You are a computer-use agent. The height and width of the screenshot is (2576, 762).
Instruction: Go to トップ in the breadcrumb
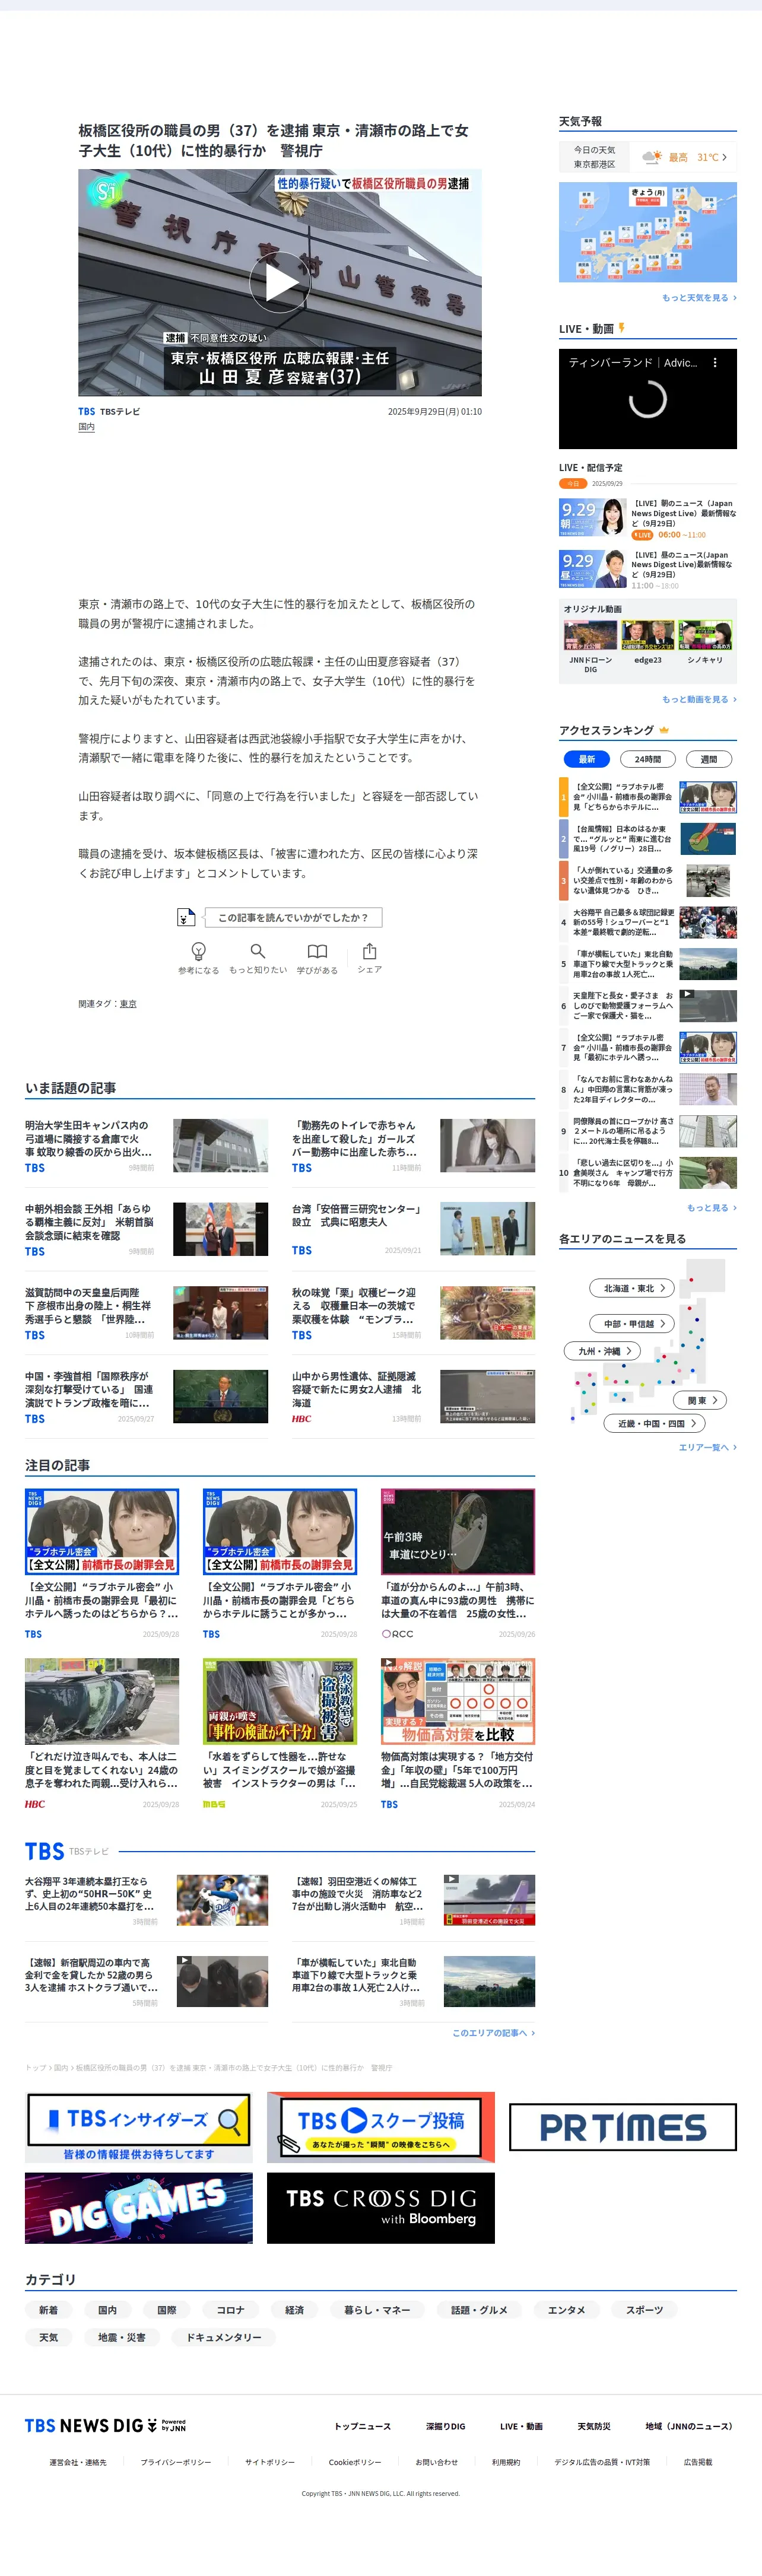[35, 2067]
